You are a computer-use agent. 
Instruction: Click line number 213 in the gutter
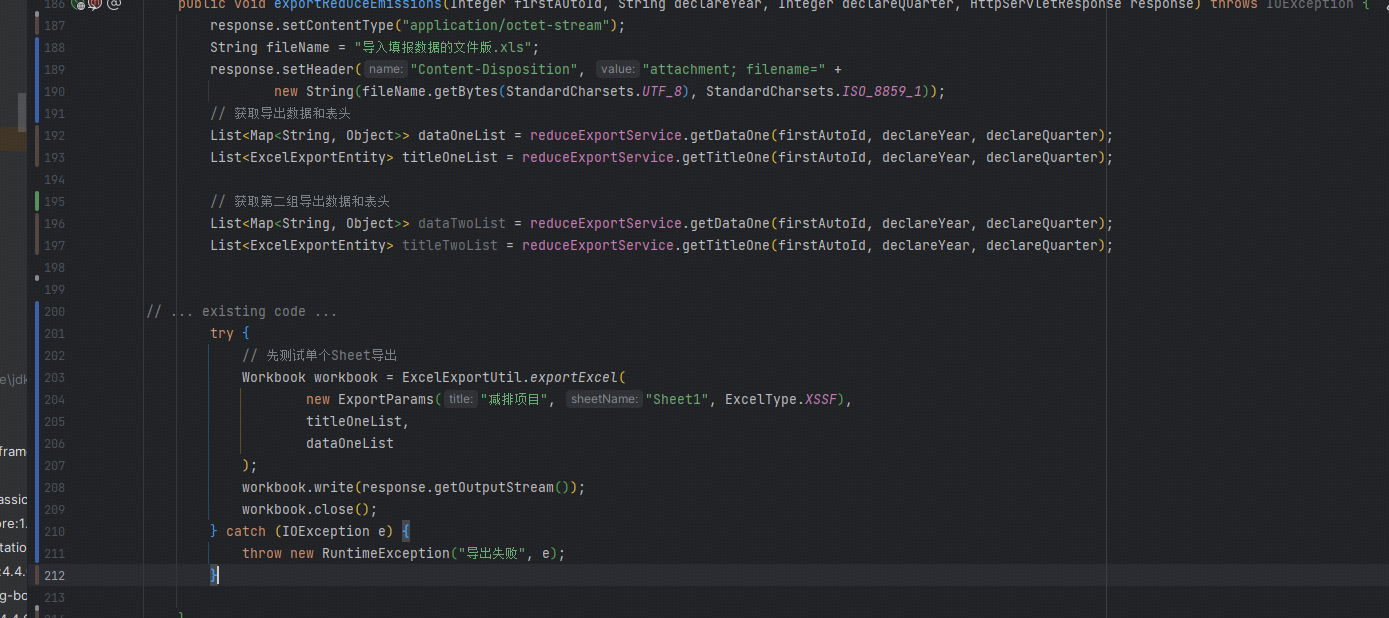55,597
